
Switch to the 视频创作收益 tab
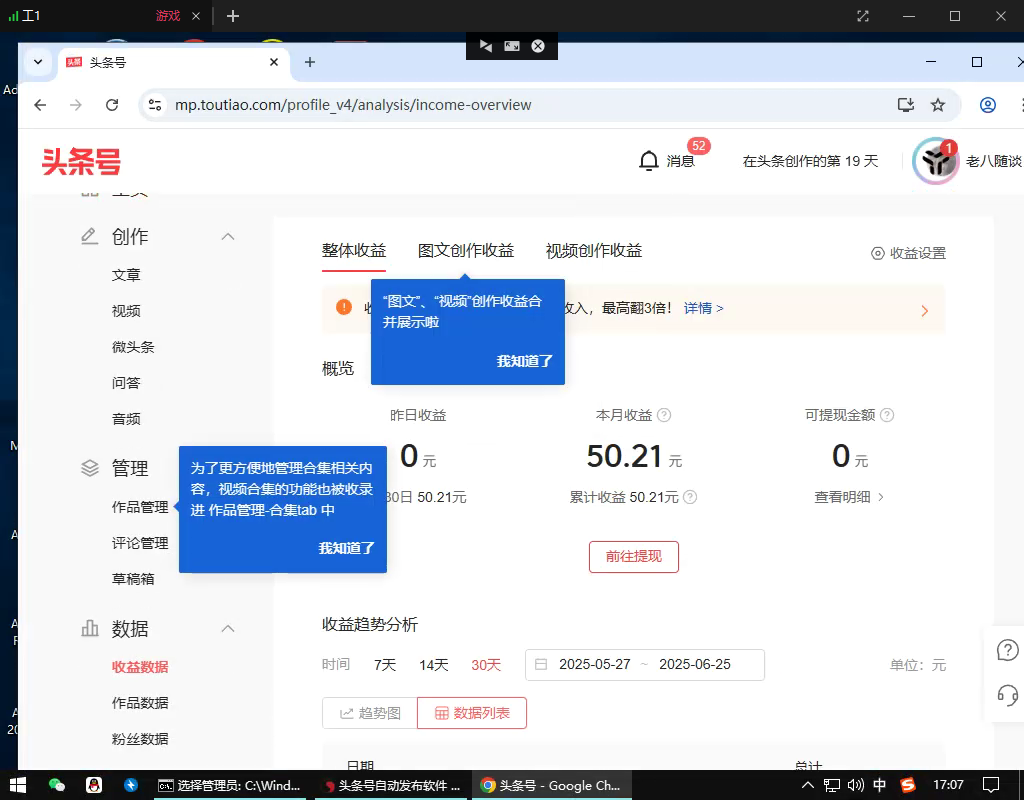point(594,251)
